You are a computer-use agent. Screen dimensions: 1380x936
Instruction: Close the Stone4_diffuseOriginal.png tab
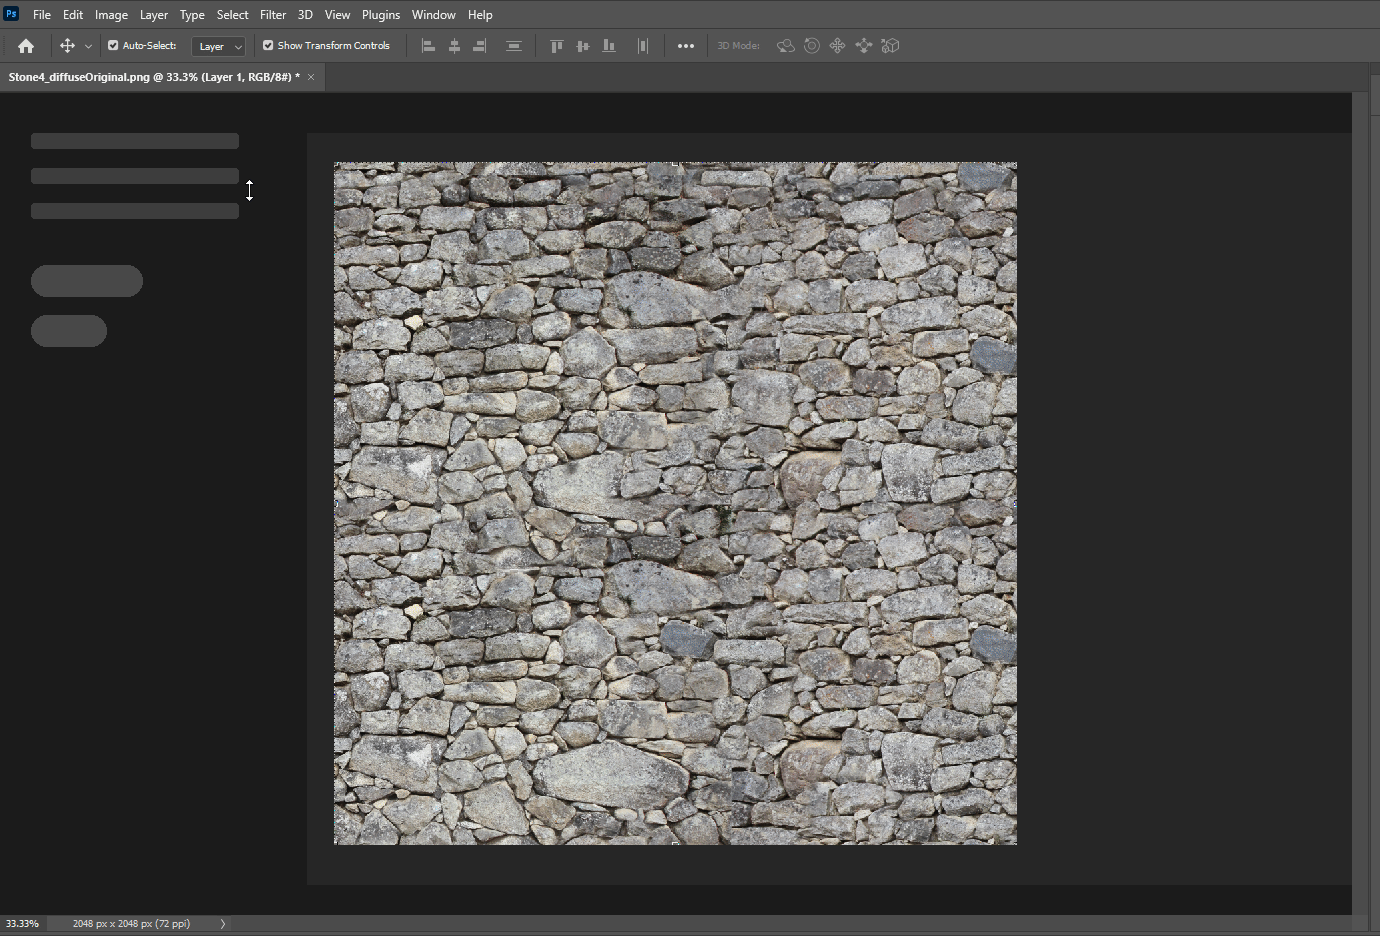pos(311,77)
